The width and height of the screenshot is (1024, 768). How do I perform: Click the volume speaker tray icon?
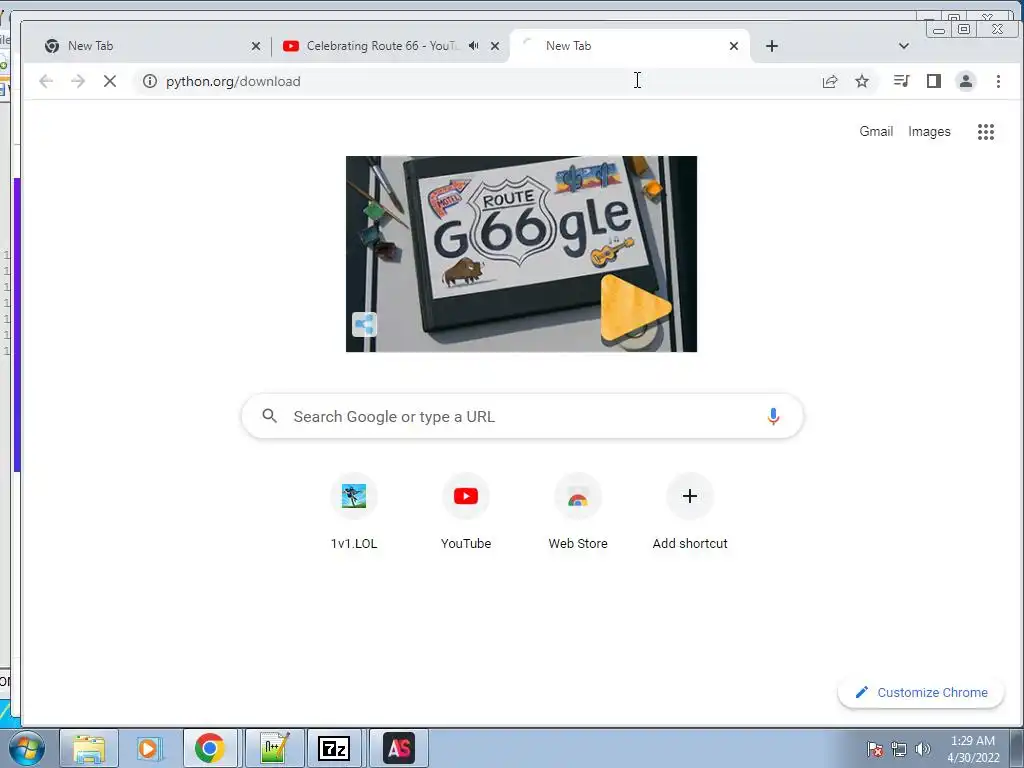tap(923, 749)
